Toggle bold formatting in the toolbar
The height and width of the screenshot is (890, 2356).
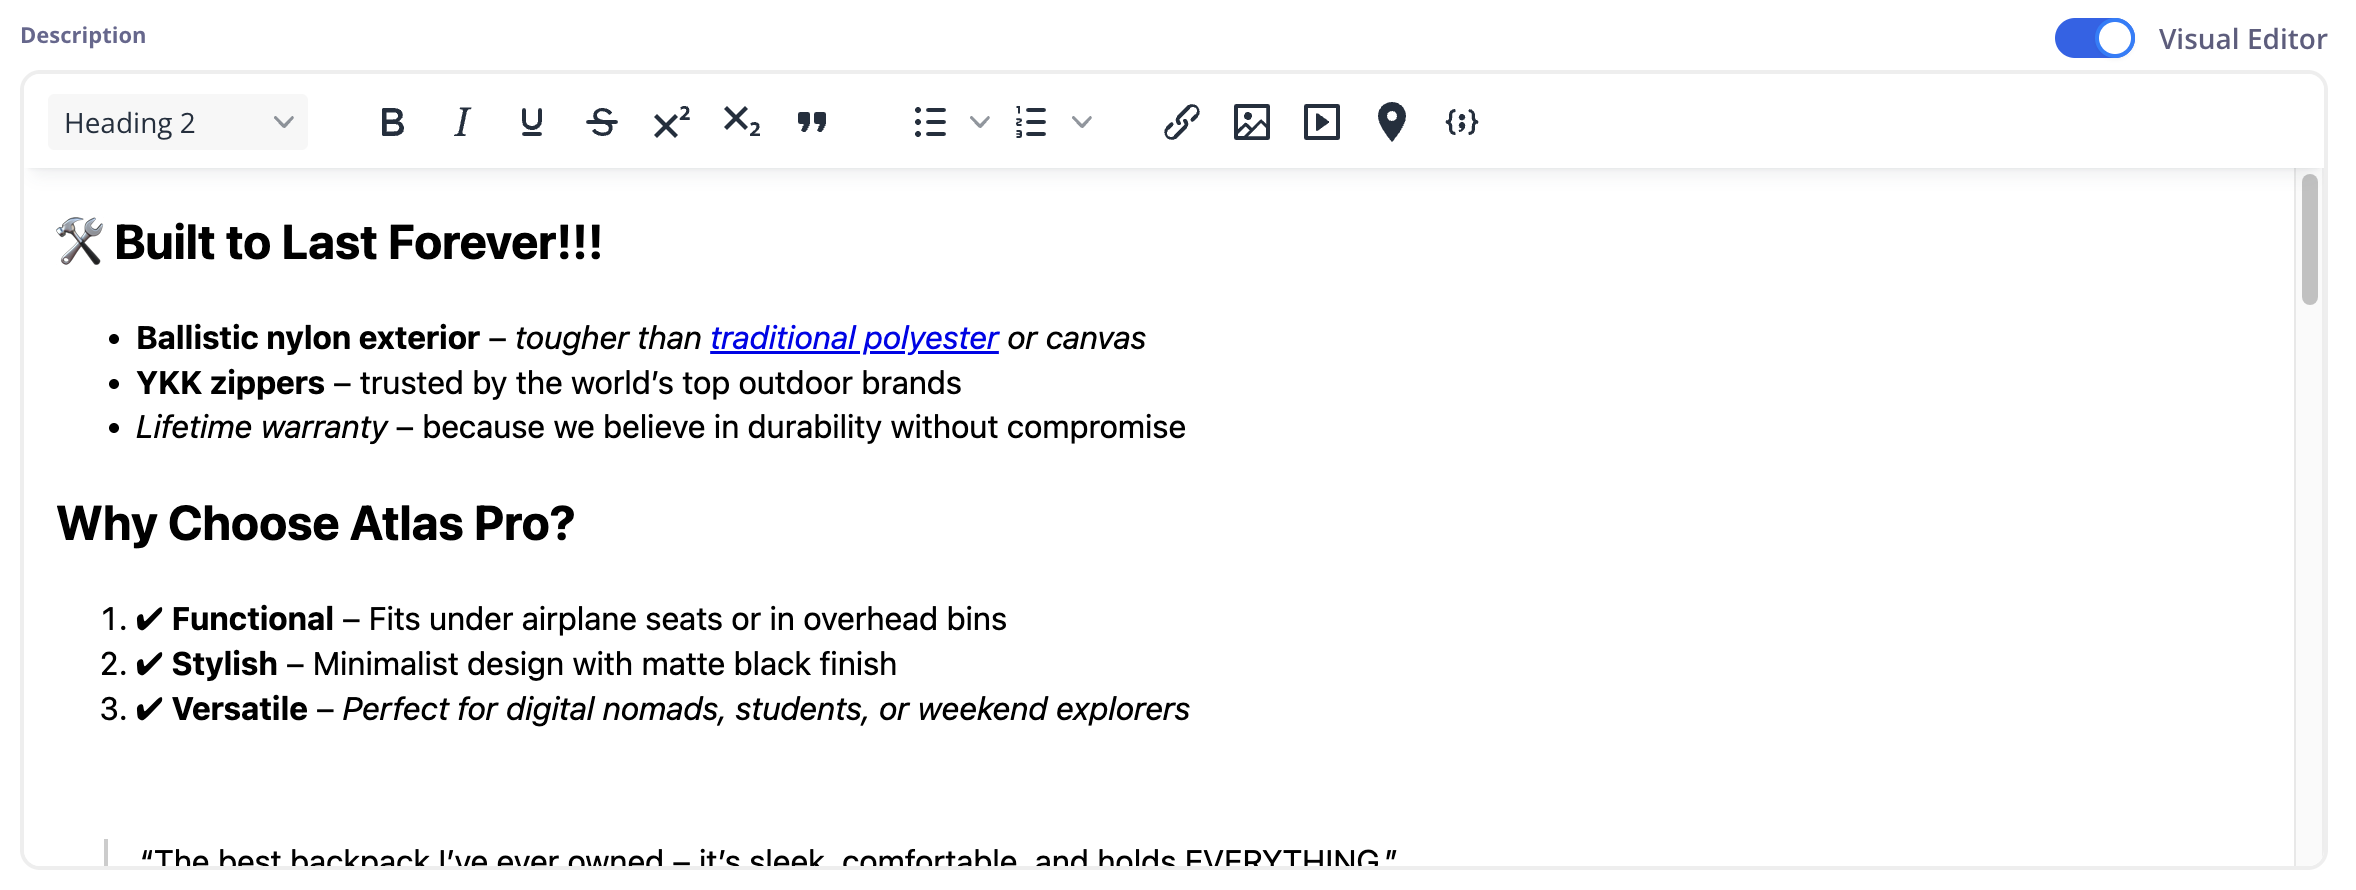tap(392, 122)
